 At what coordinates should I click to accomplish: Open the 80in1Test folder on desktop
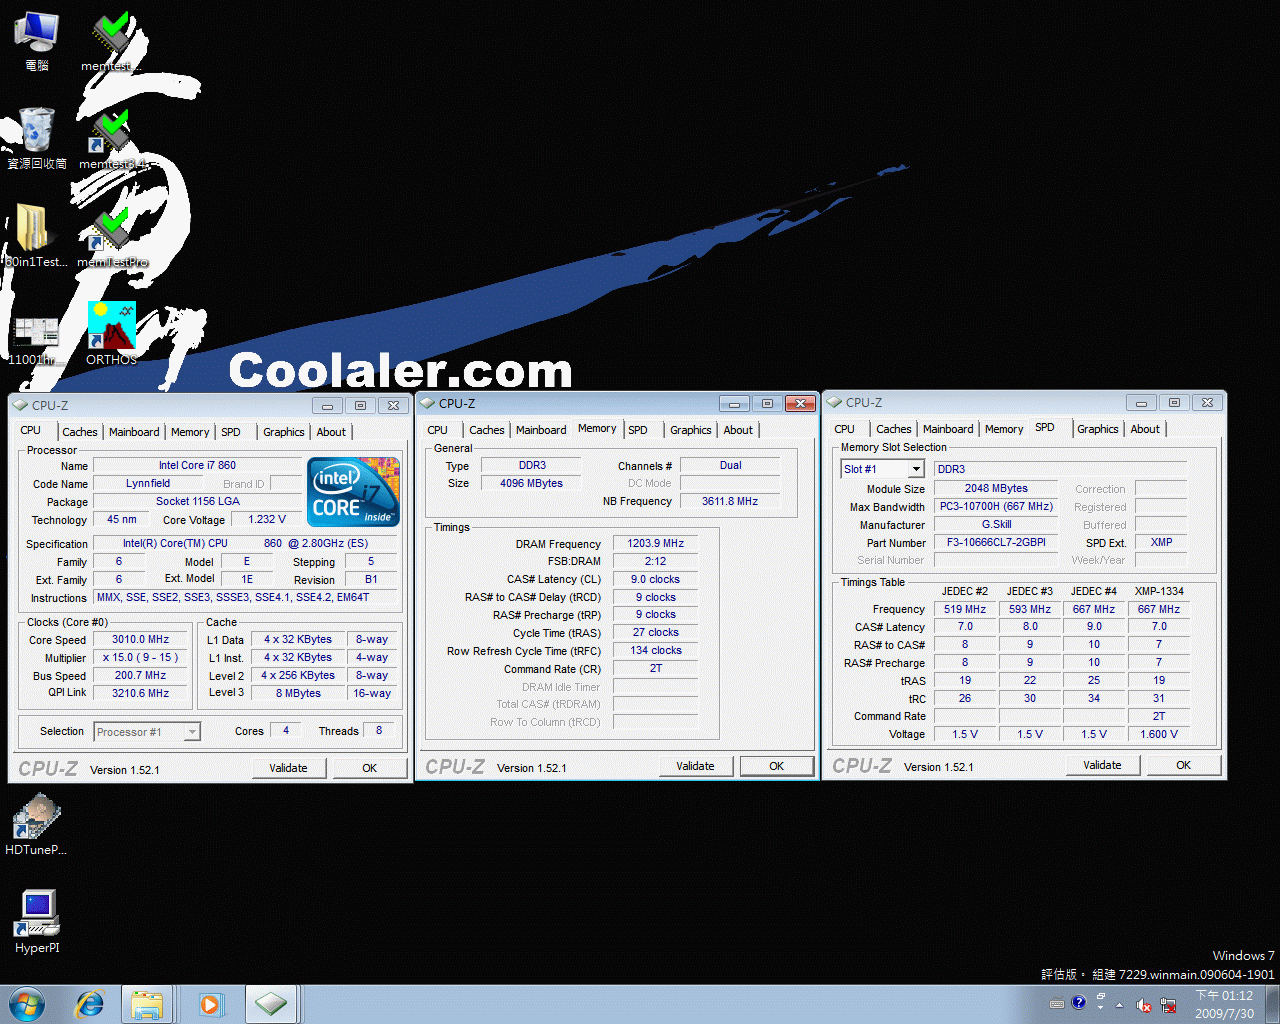click(x=36, y=236)
